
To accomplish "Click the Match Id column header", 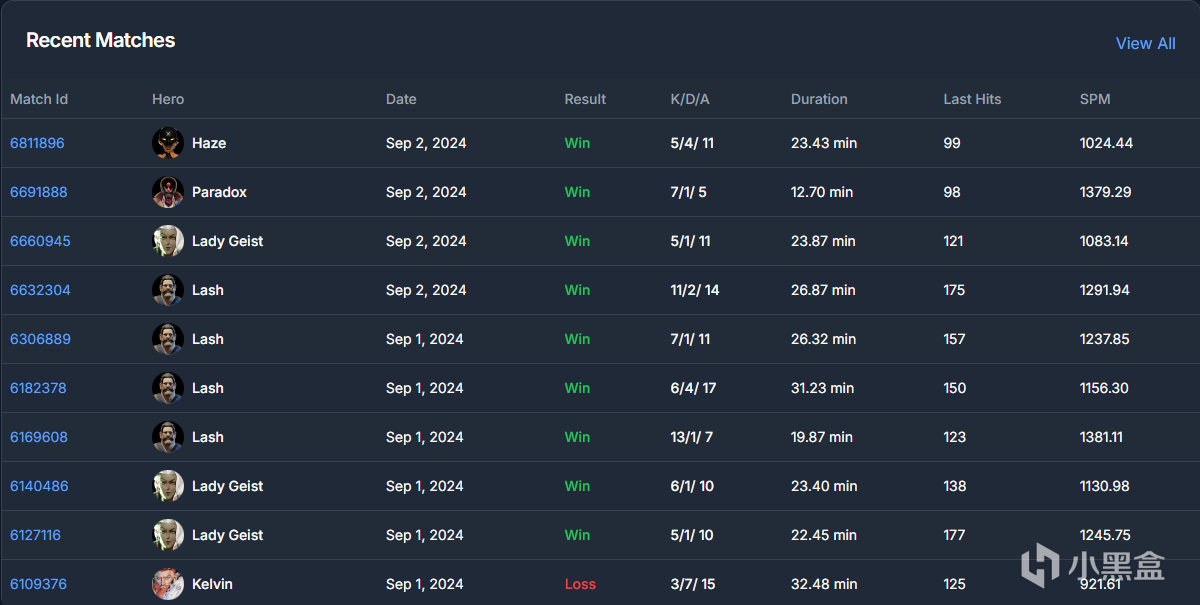I will pyautogui.click(x=39, y=99).
